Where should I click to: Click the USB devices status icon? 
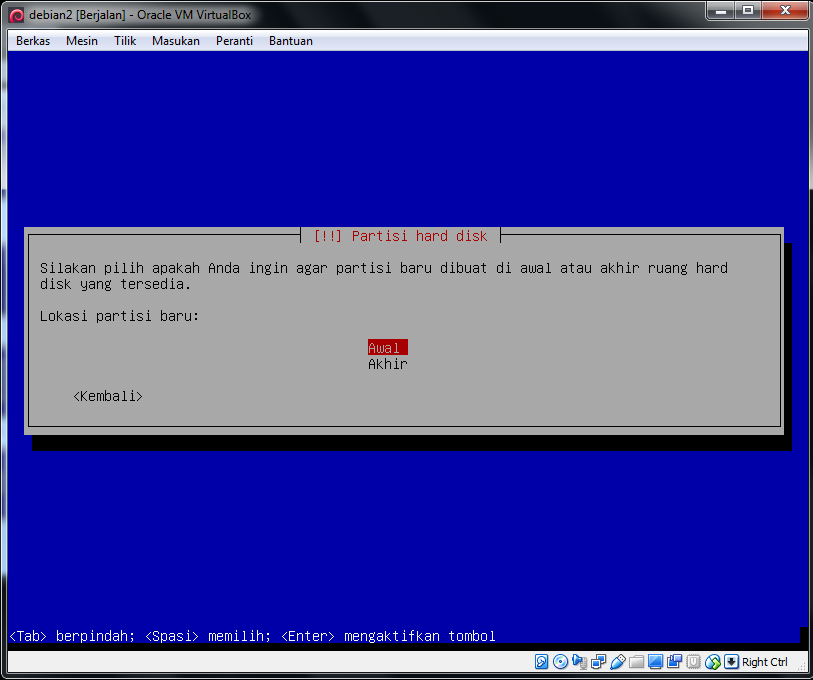tap(618, 662)
